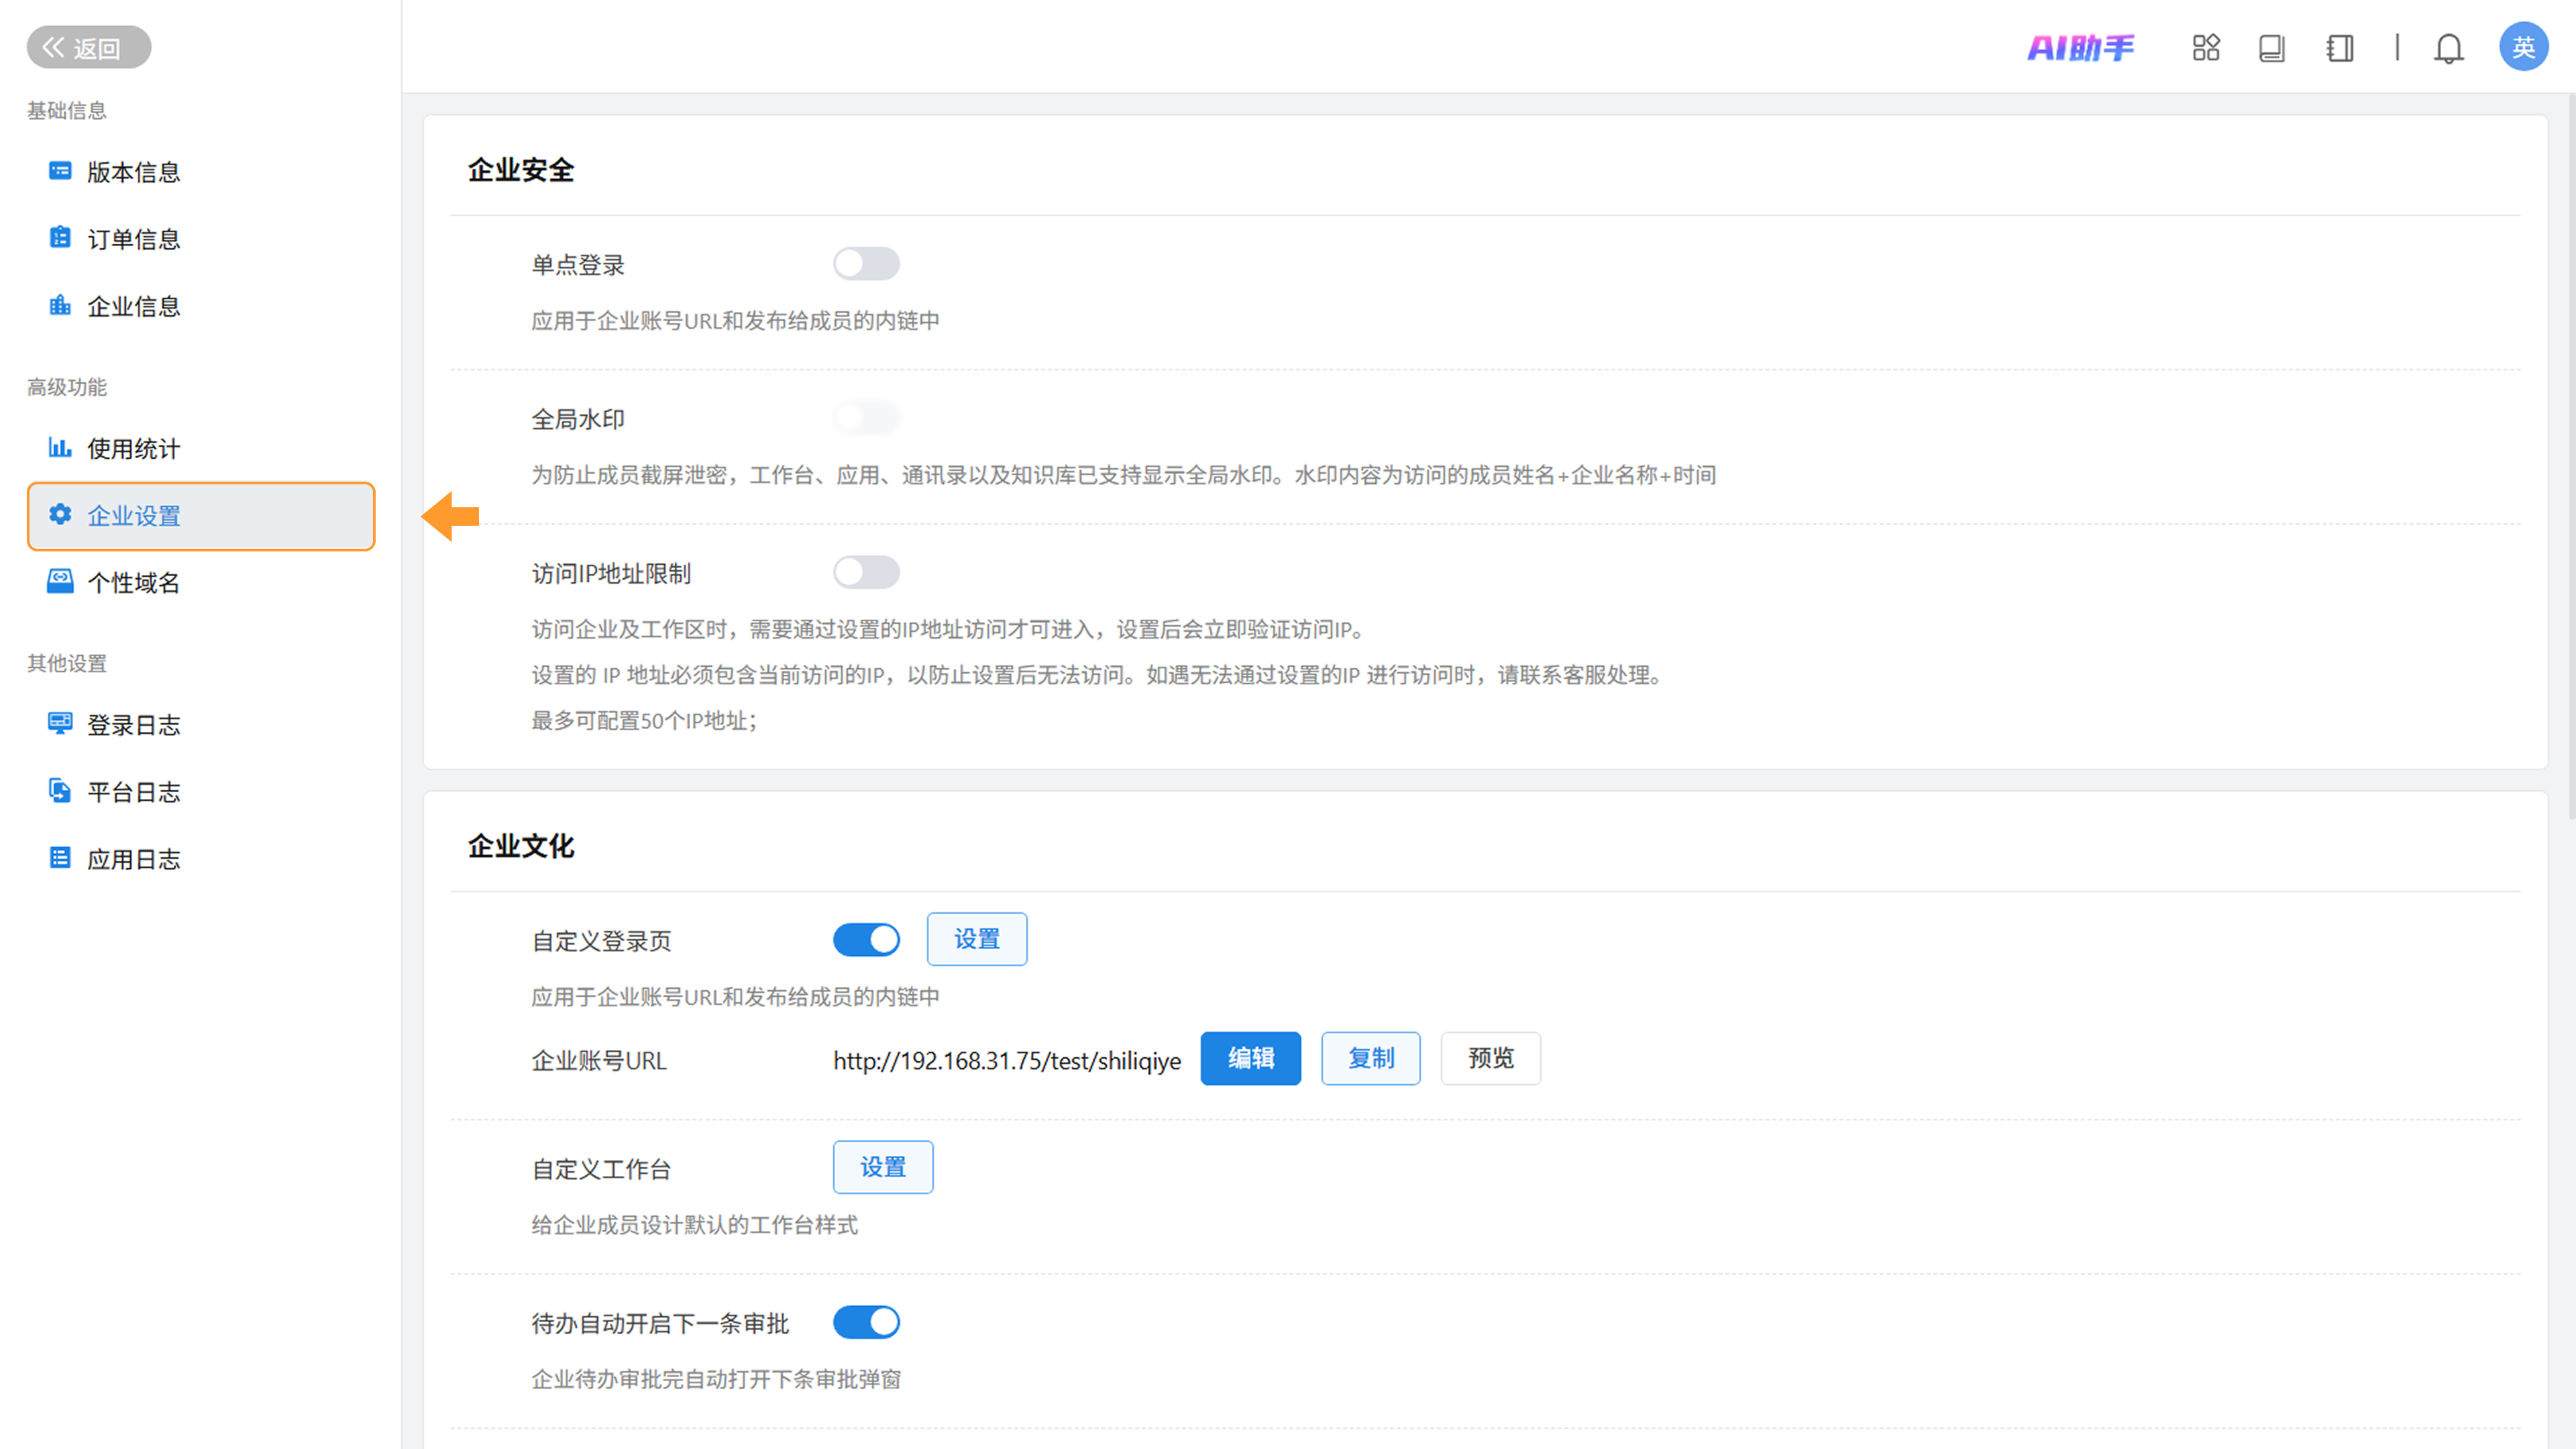Select 平台日志 in sidebar
The height and width of the screenshot is (1449, 2576).
coord(133,792)
